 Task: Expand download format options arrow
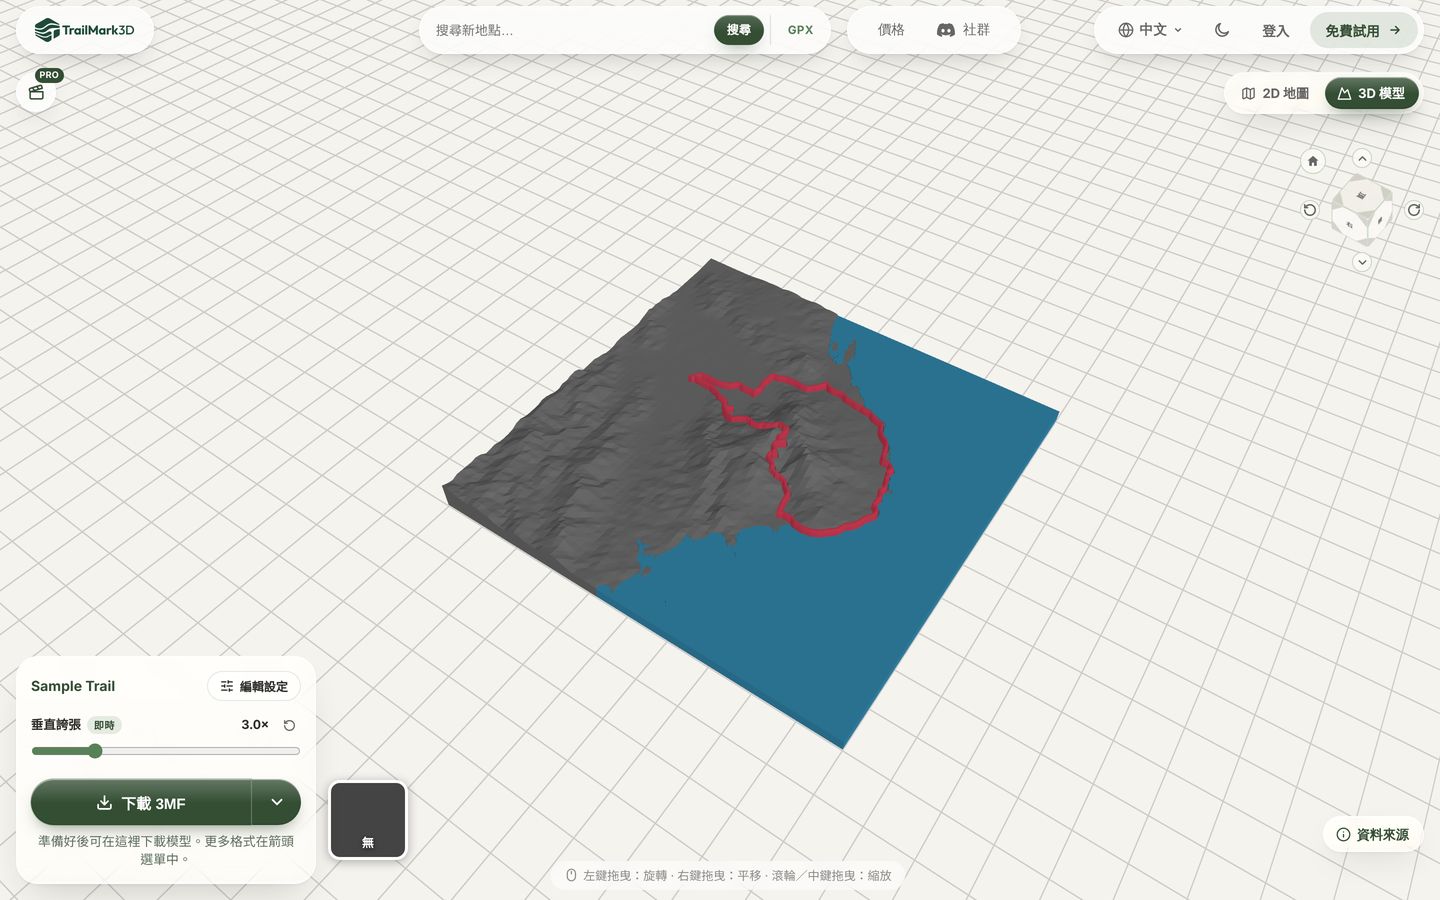(277, 803)
